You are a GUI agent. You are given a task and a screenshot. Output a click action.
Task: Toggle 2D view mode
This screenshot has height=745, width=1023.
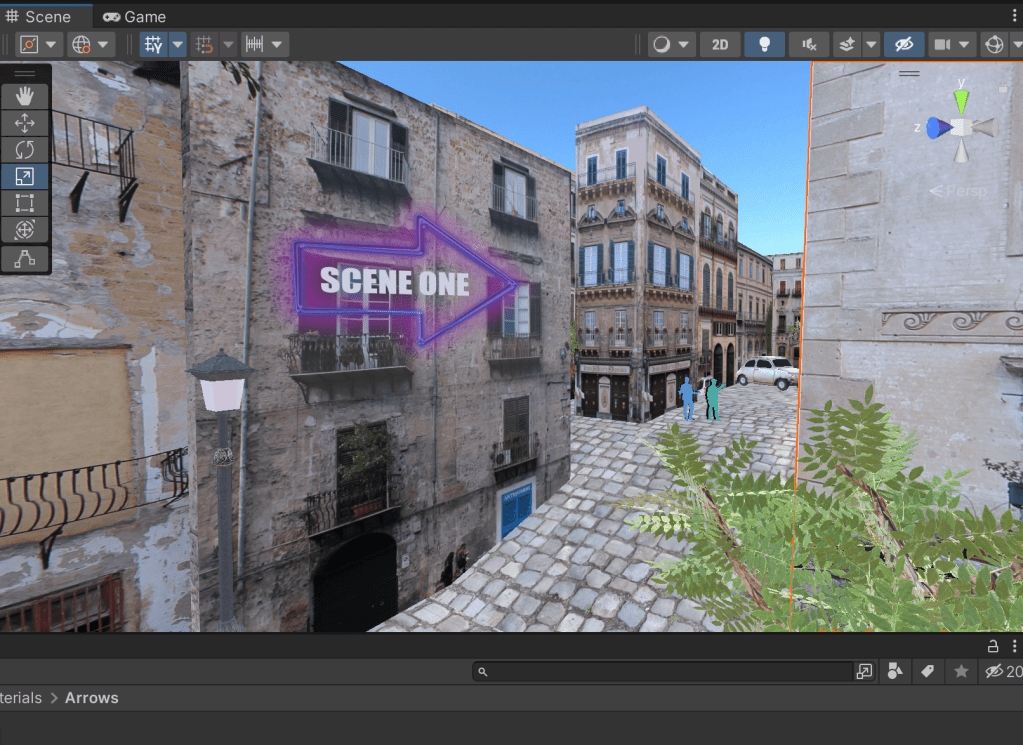pos(720,45)
